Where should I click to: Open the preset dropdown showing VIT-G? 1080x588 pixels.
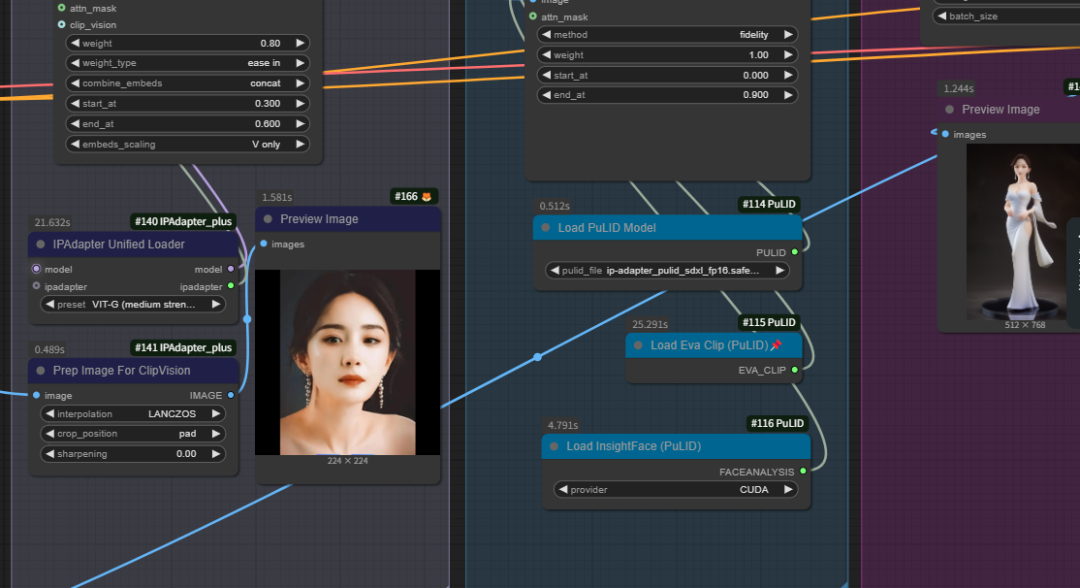coord(133,305)
